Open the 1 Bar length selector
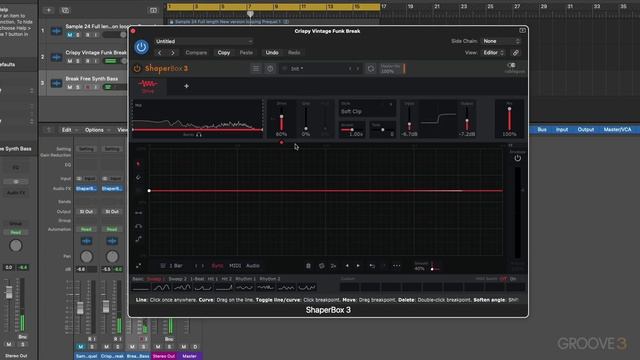The height and width of the screenshot is (360, 640). point(172,266)
